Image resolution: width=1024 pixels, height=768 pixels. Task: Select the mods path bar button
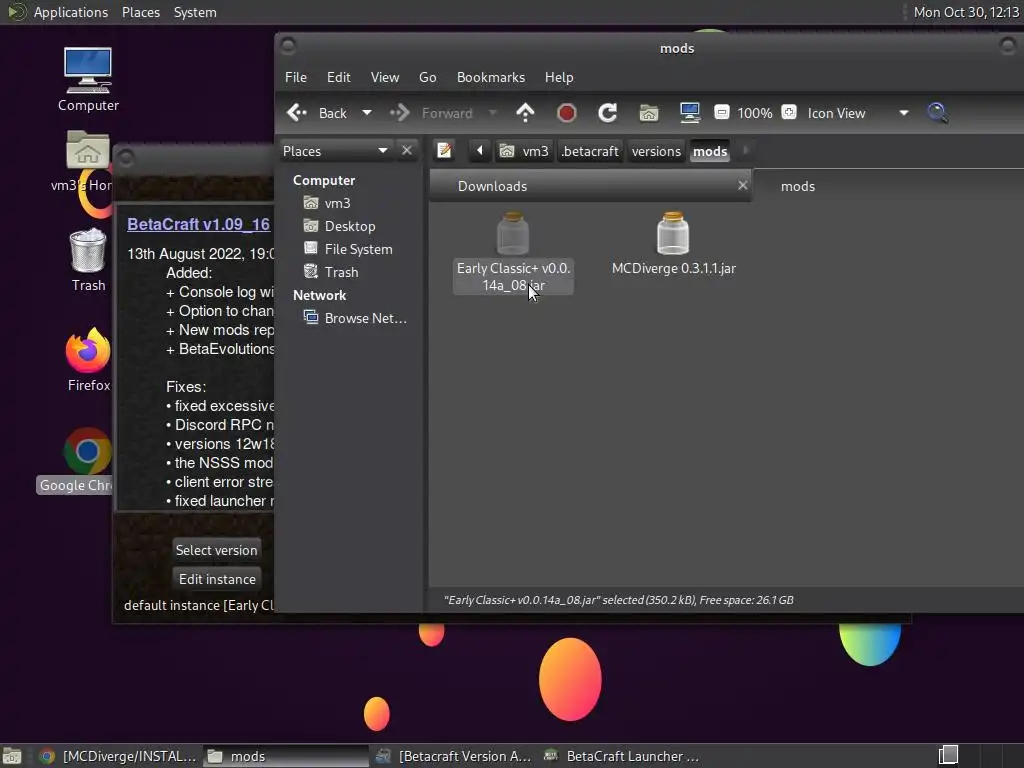[x=710, y=151]
